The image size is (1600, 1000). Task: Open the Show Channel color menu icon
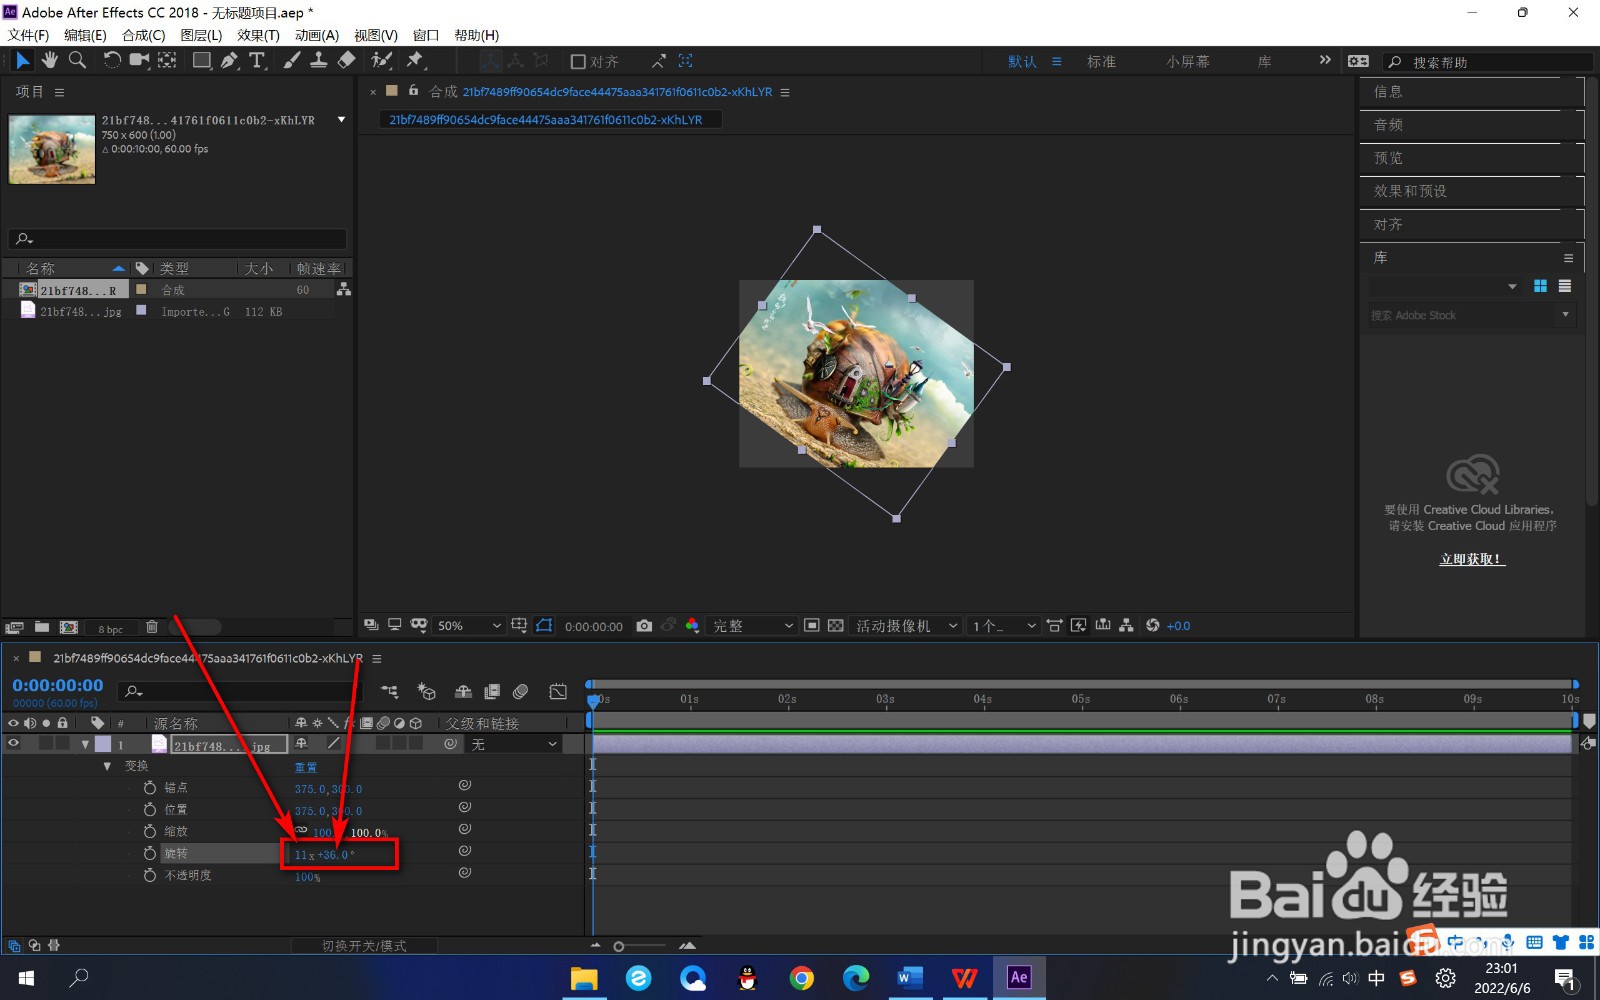[692, 626]
